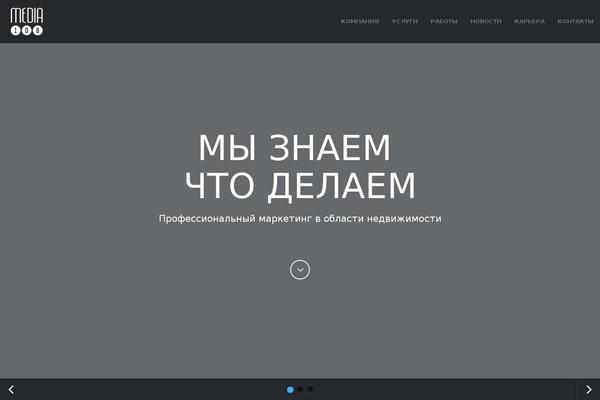Select the first blue slider dot
Viewport: 600px width, 400px height.
(290, 390)
